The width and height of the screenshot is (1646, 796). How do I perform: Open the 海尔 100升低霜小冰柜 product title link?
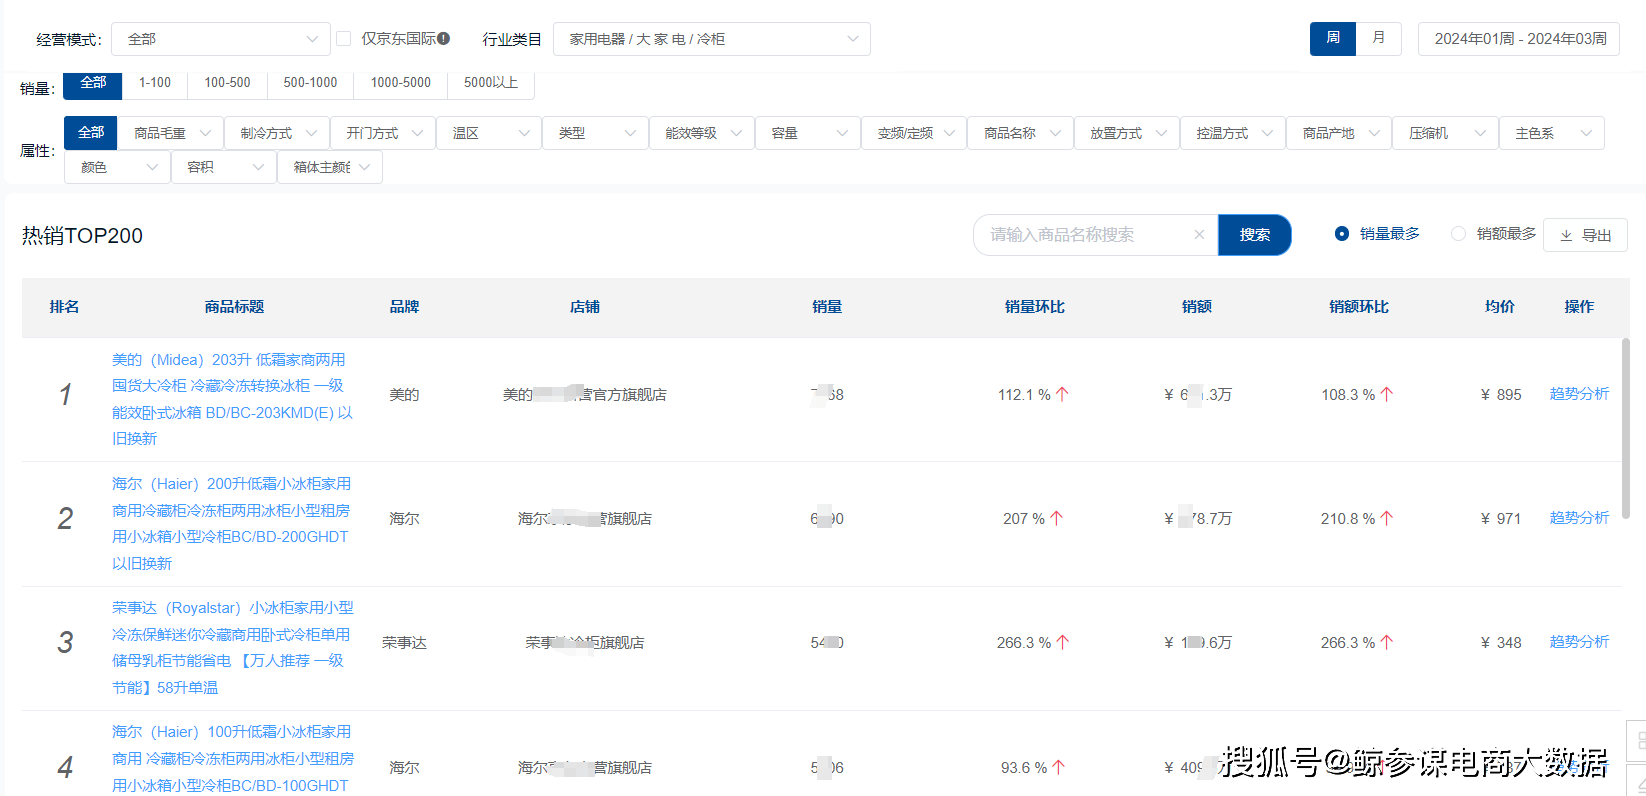232,758
